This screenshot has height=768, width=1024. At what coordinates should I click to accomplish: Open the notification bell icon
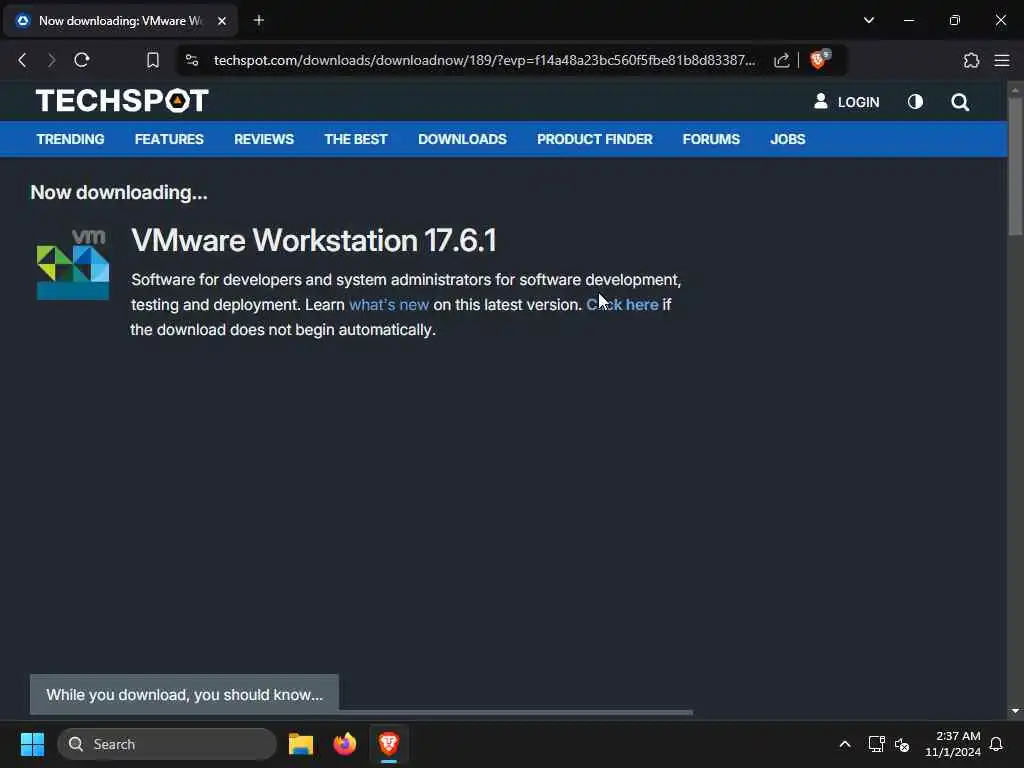pos(996,744)
